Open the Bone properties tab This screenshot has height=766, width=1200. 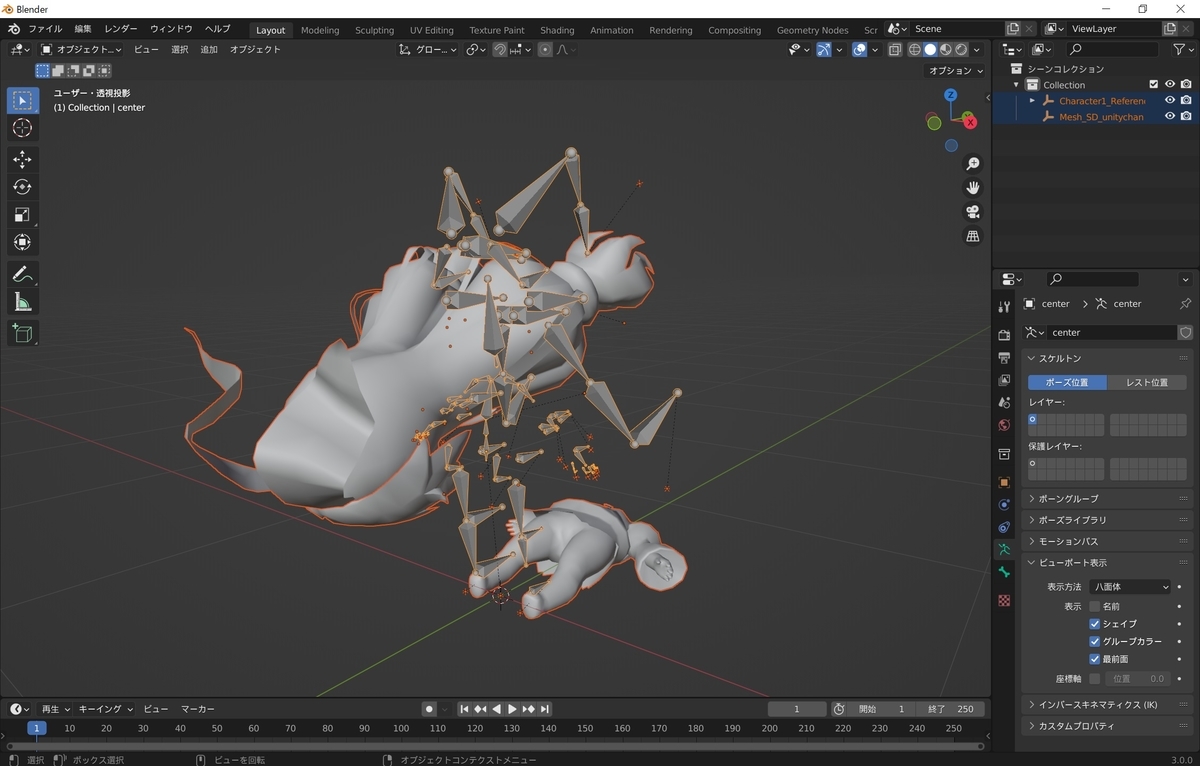point(1004,572)
